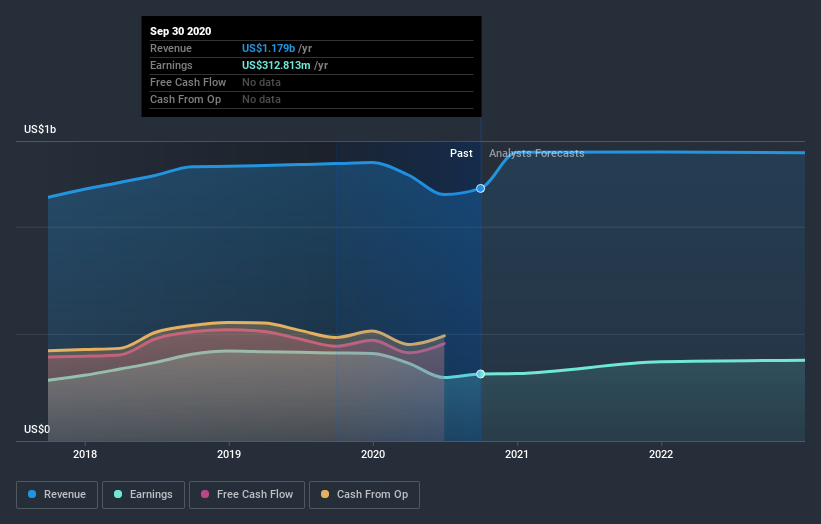Click the US$312.813m earnings value
Screen dimensions: 821x524
pyautogui.click(x=276, y=65)
